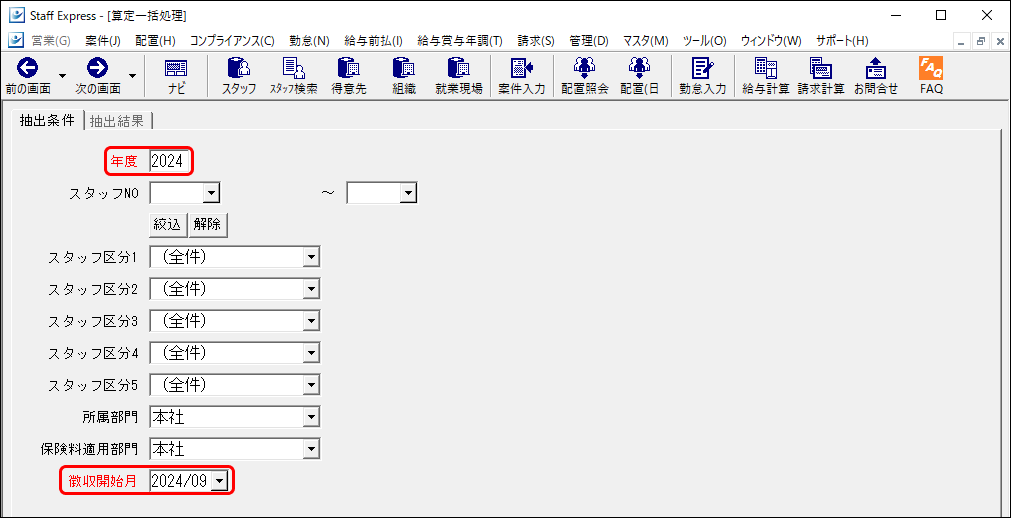Image resolution: width=1024 pixels, height=518 pixels.
Task: Launch スタッフ検索 from the toolbar
Action: tap(293, 75)
